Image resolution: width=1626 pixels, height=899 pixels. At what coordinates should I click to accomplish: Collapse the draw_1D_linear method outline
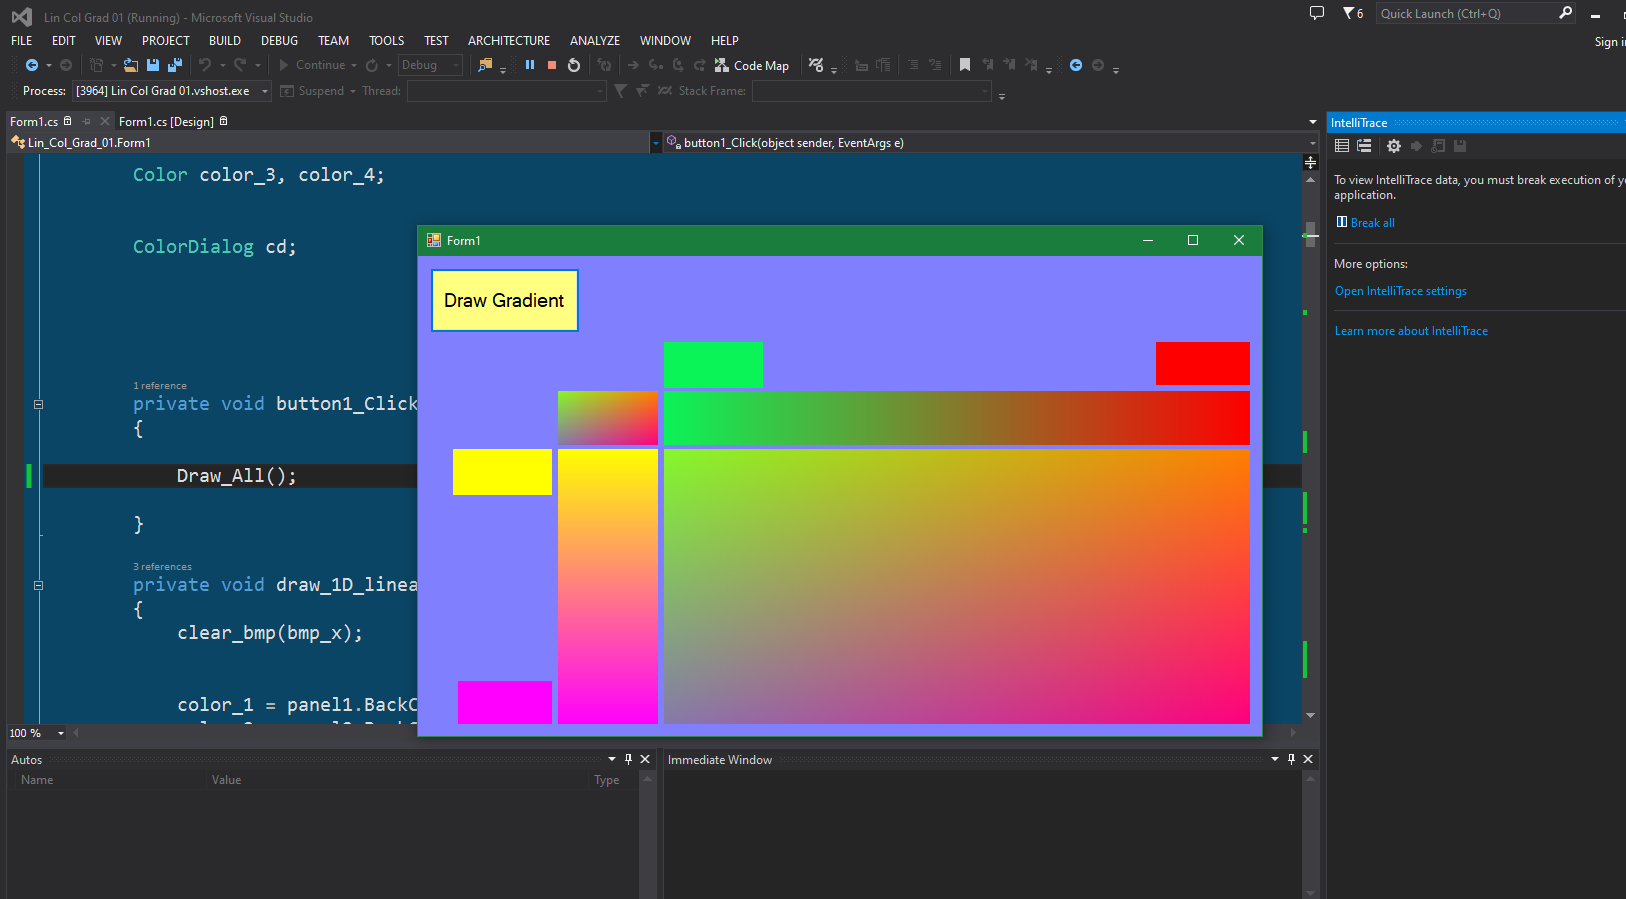point(38,586)
